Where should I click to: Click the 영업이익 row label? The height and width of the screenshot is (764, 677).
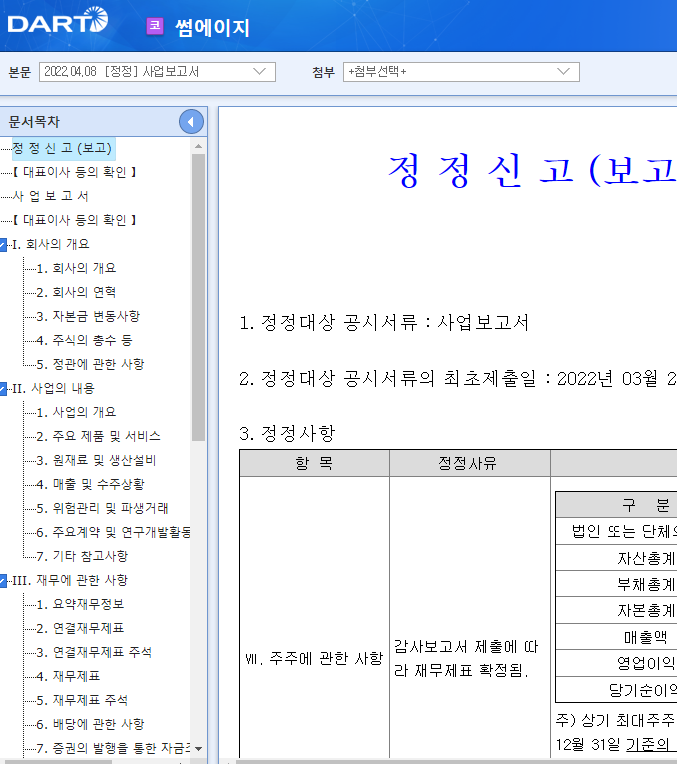pyautogui.click(x=646, y=663)
